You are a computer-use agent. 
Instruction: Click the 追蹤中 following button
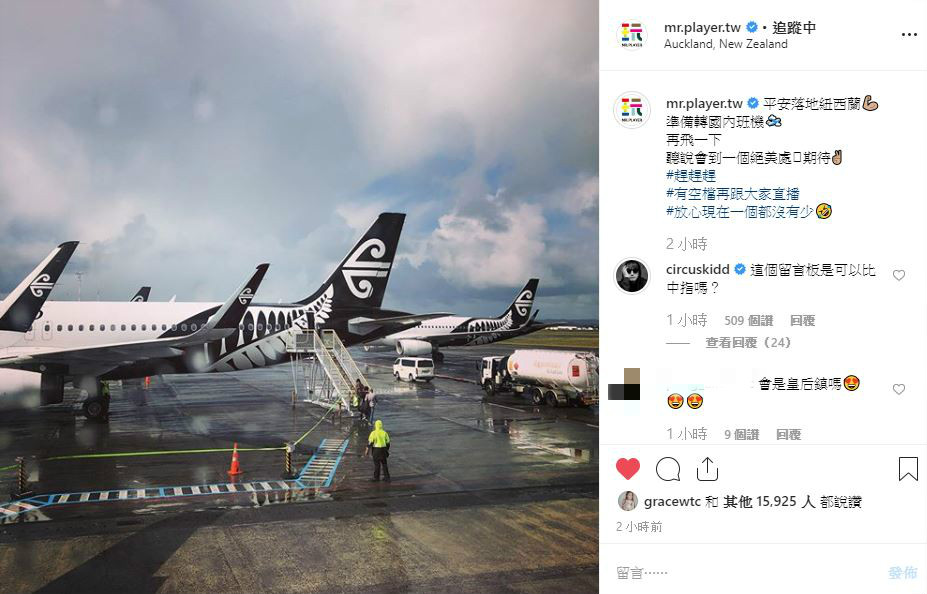794,28
